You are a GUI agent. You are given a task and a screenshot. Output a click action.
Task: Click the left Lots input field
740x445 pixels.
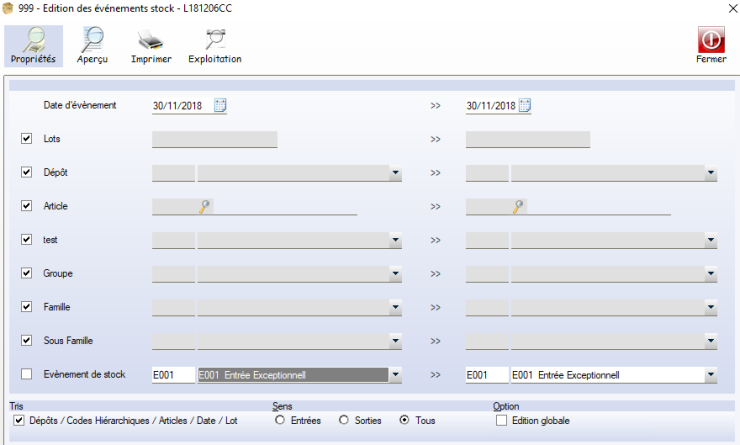coord(214,140)
